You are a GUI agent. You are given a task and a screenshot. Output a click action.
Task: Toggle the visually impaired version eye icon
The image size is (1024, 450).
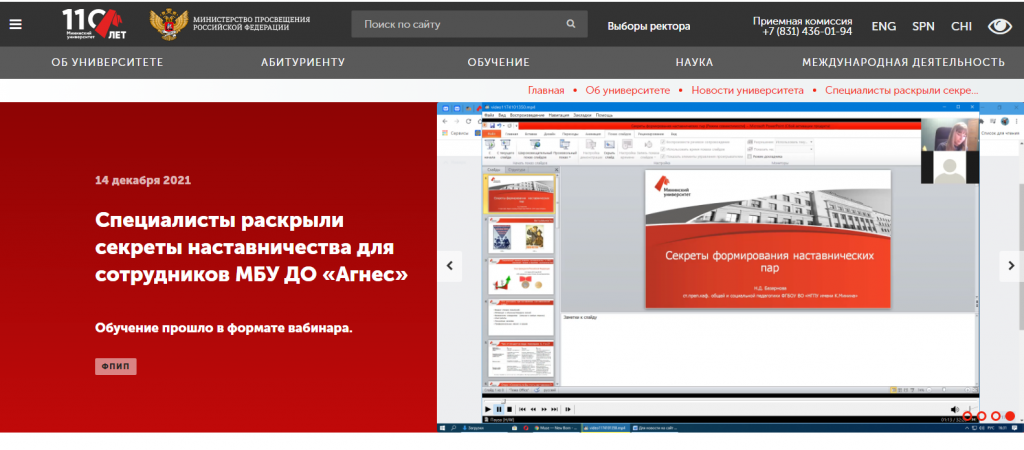[x=999, y=26]
